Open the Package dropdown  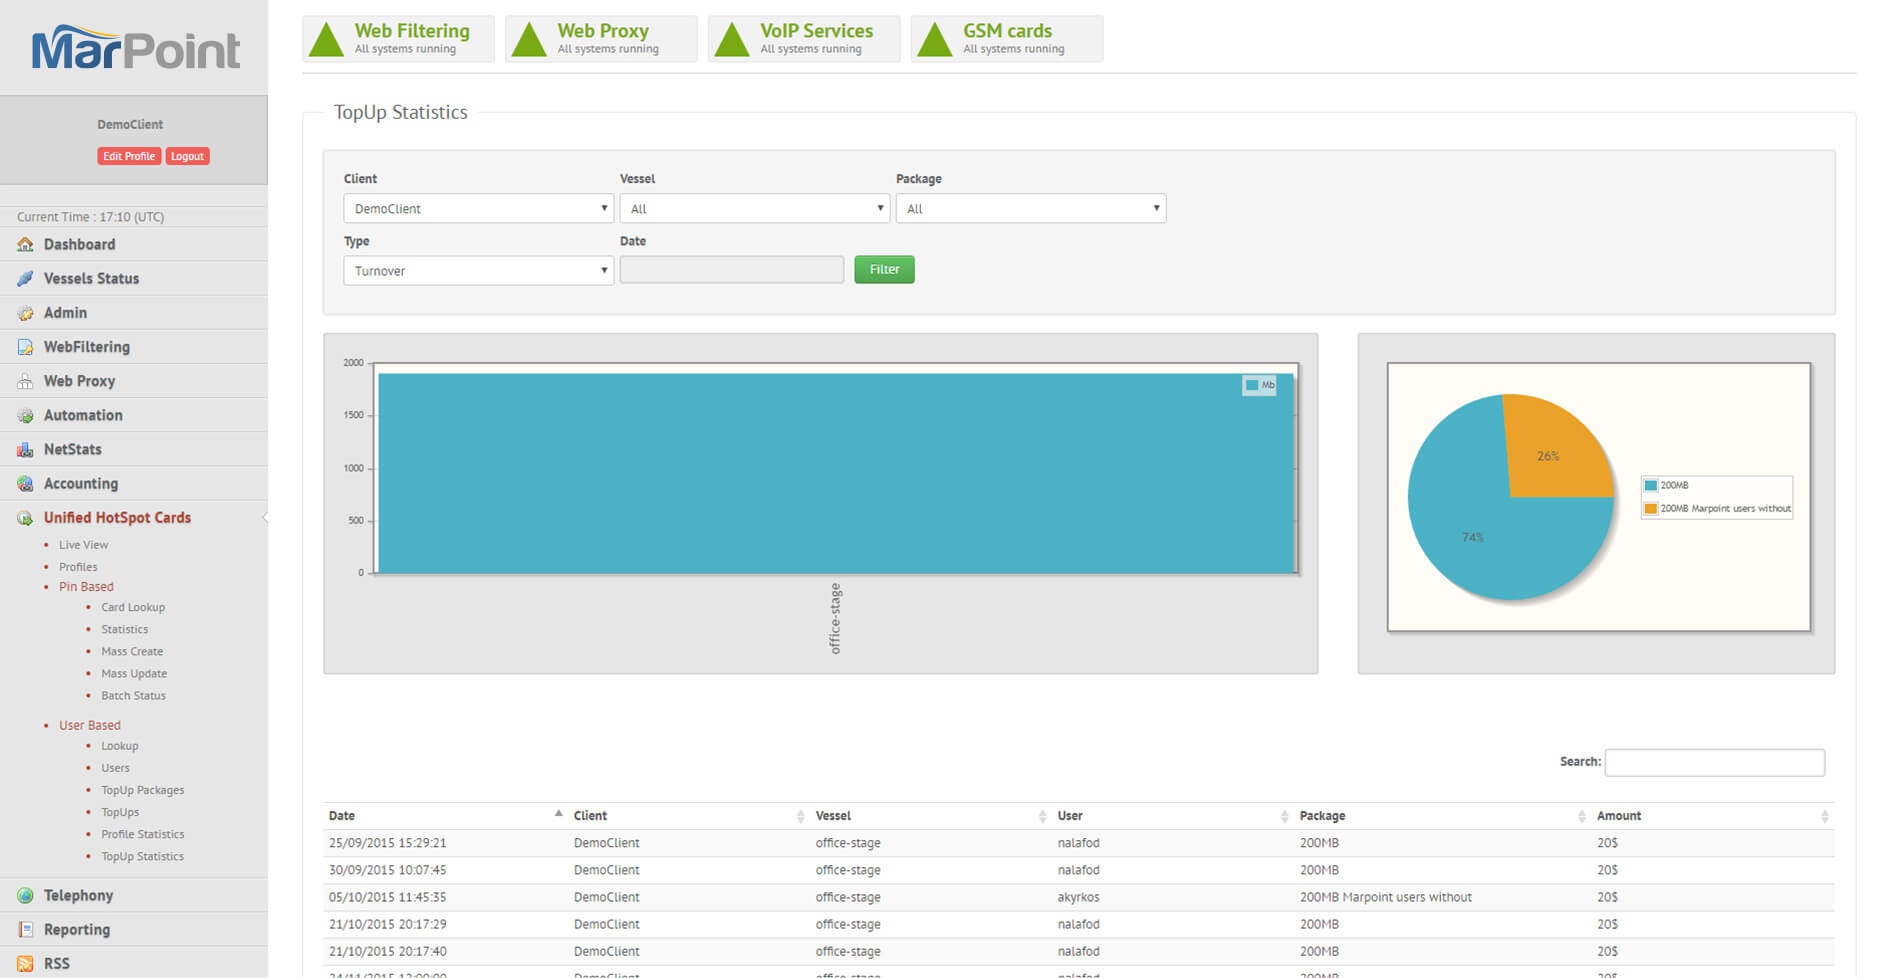coord(1031,208)
